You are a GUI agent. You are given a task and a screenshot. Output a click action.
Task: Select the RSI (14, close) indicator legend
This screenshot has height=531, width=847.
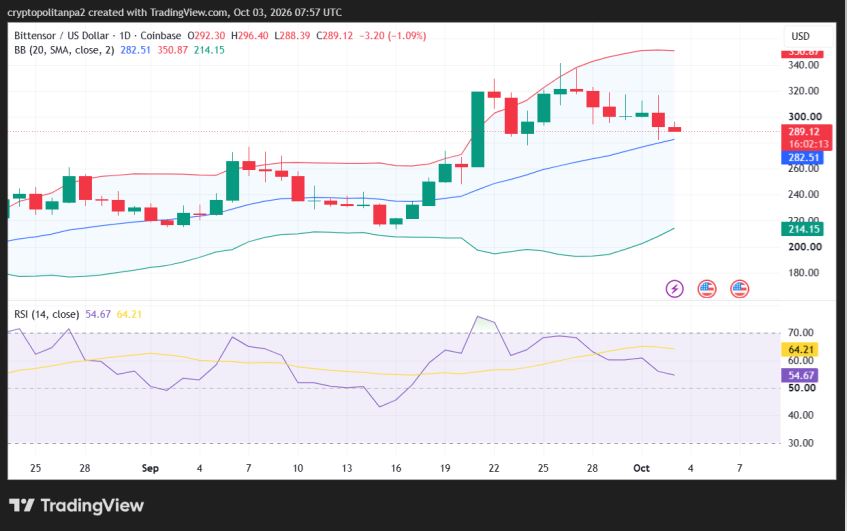click(x=46, y=314)
